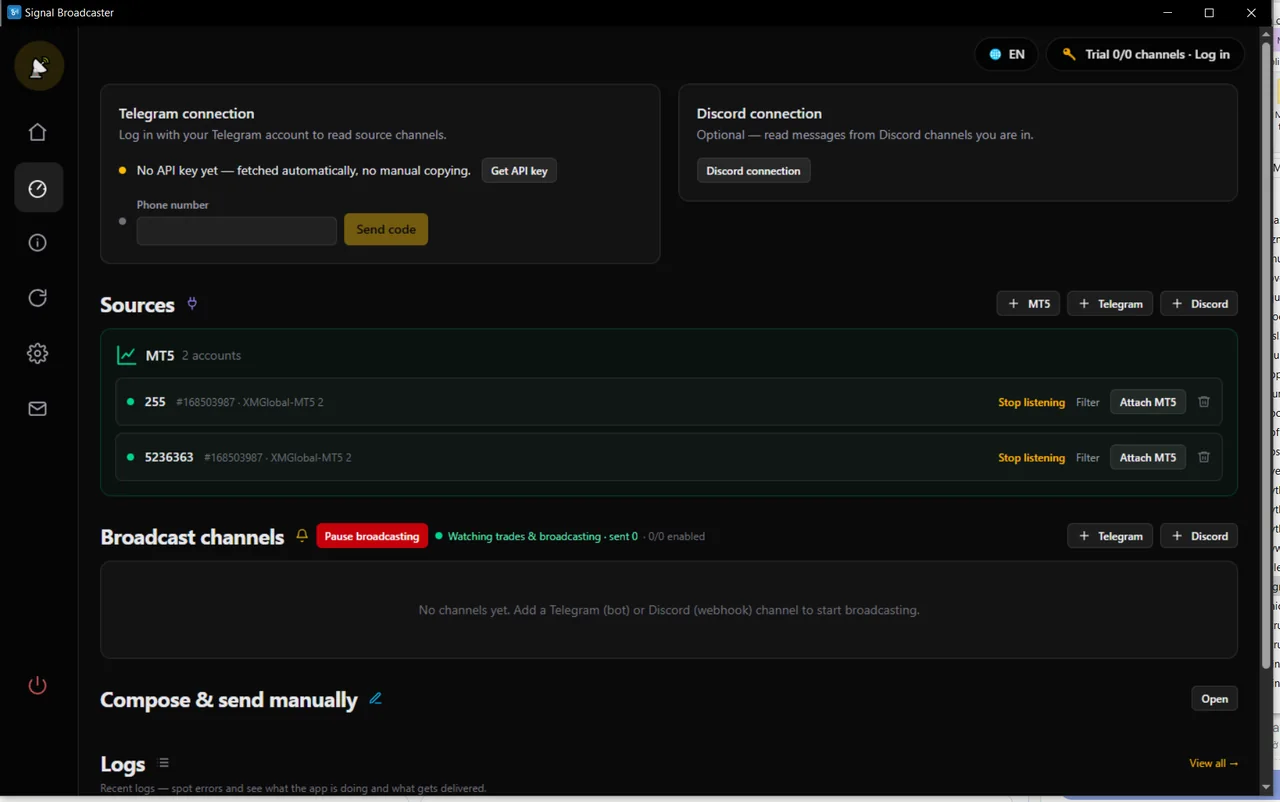Click the '2 accounts' label
This screenshot has height=802, width=1280.
211,355
